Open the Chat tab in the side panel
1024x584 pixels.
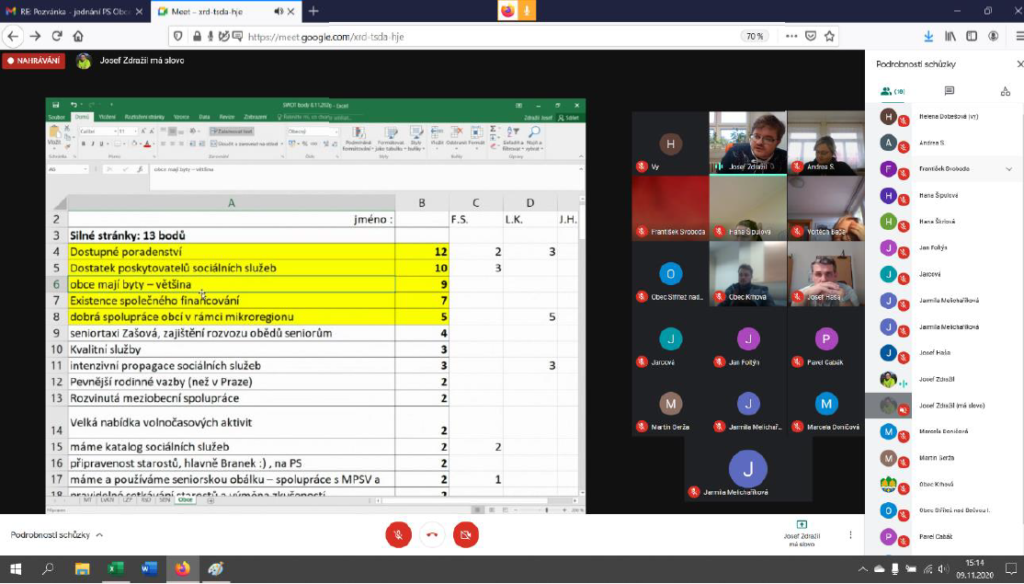click(x=949, y=91)
